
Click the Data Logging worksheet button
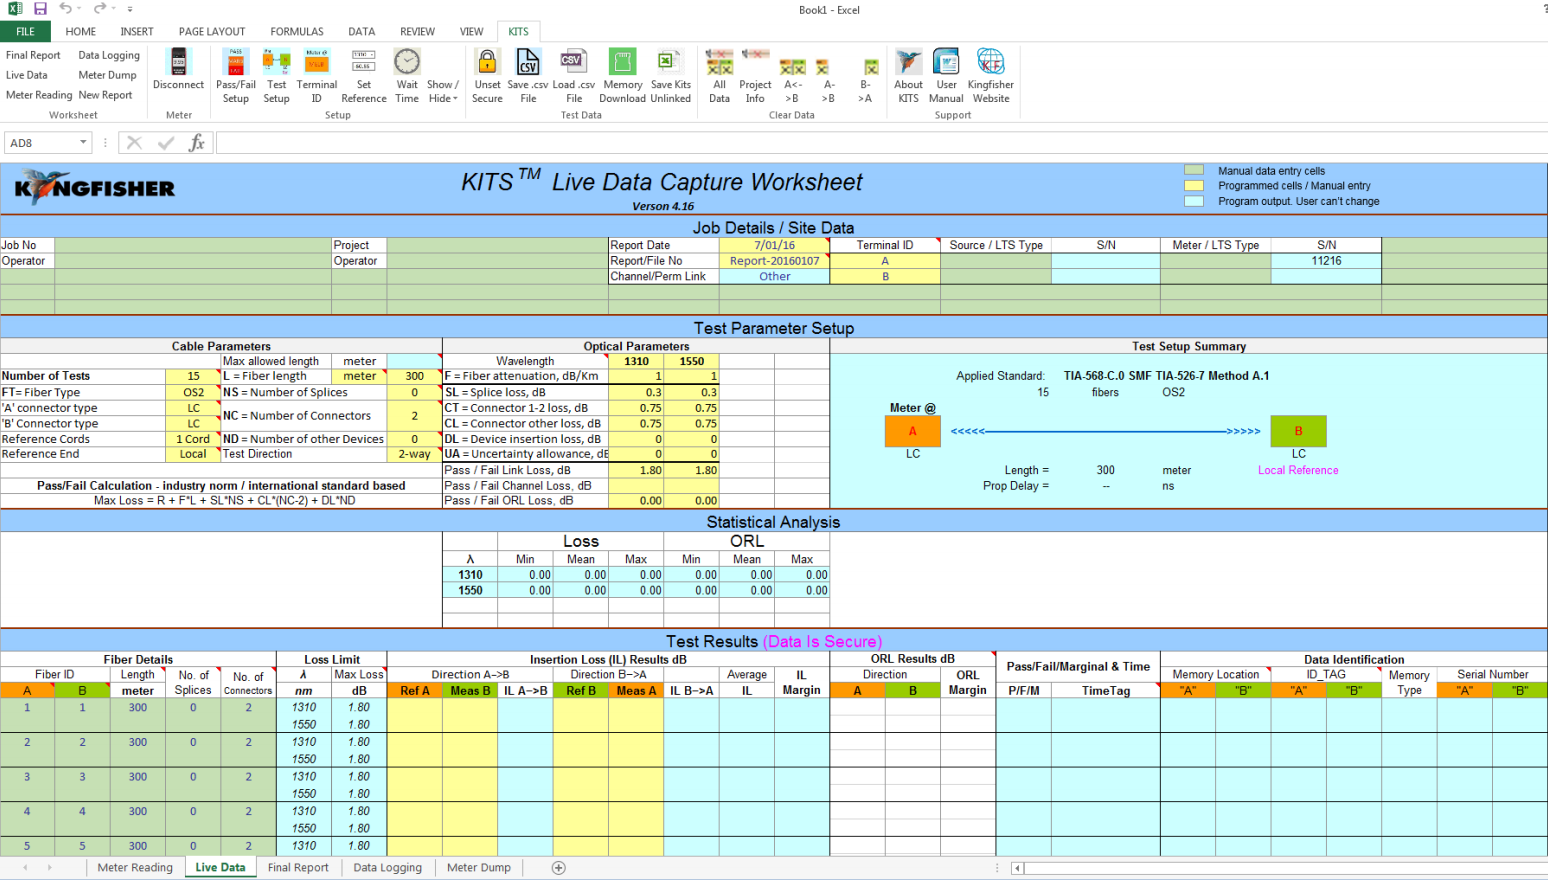[x=109, y=56]
